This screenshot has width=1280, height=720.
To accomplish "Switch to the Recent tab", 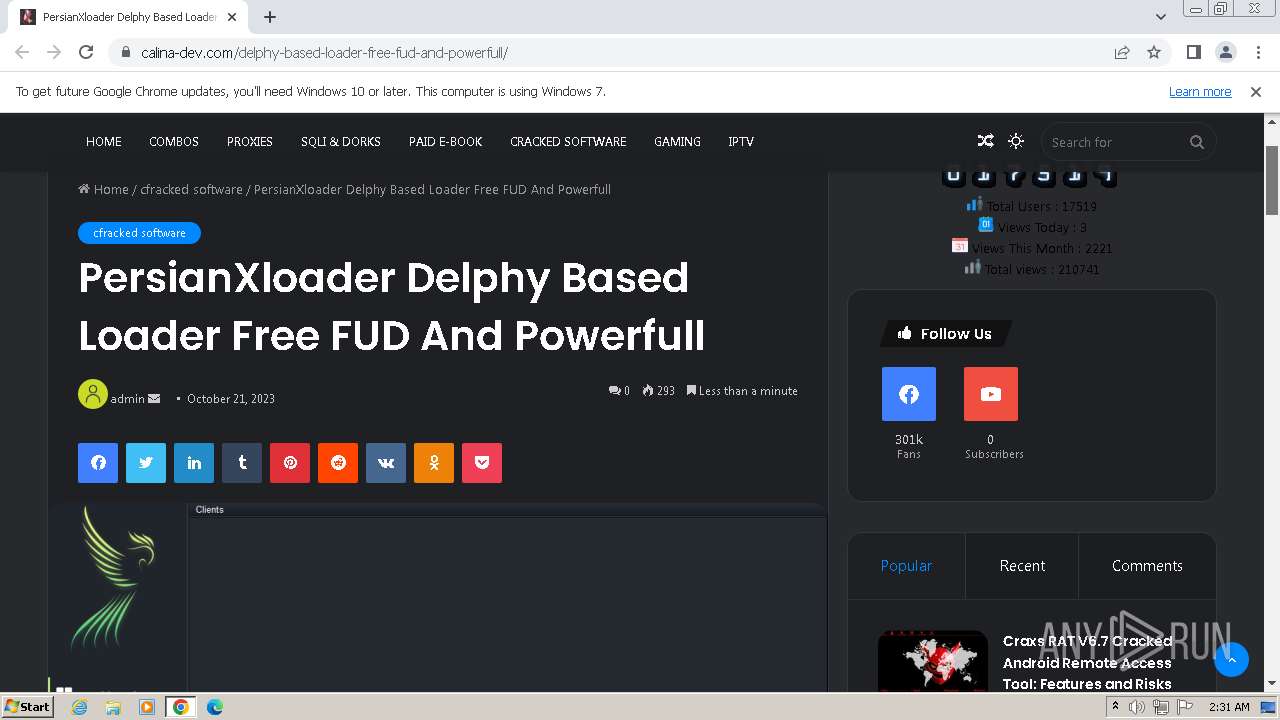I will [x=1022, y=566].
